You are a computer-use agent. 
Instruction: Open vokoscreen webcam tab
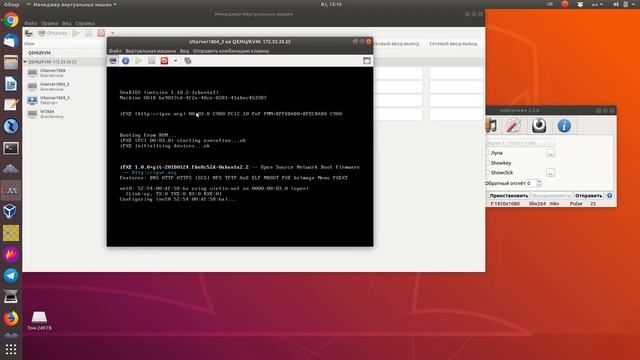coord(539,126)
